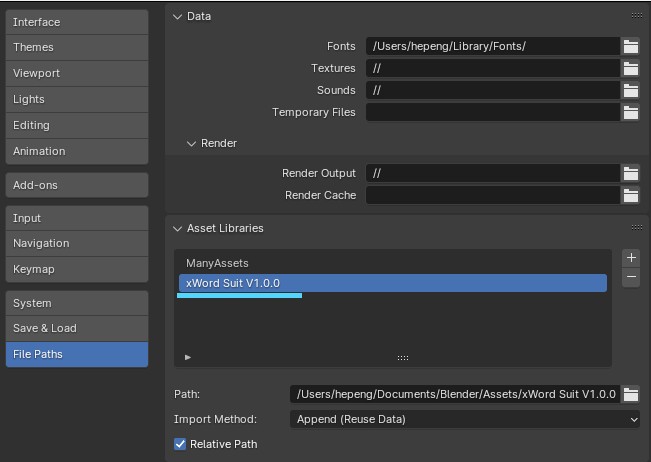This screenshot has height=462, width=651.
Task: Switch to the Themes tab
Action: click(x=77, y=47)
